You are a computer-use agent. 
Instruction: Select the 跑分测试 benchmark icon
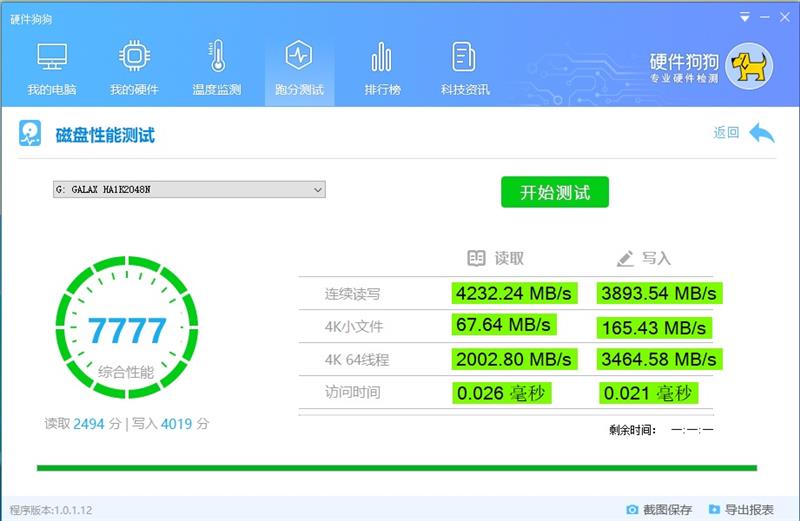pos(299,55)
